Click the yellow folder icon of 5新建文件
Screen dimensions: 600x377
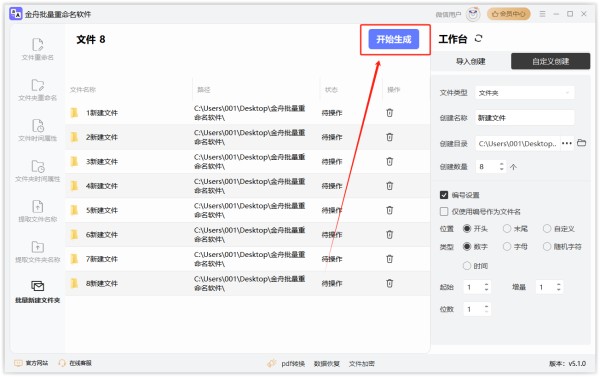74,210
